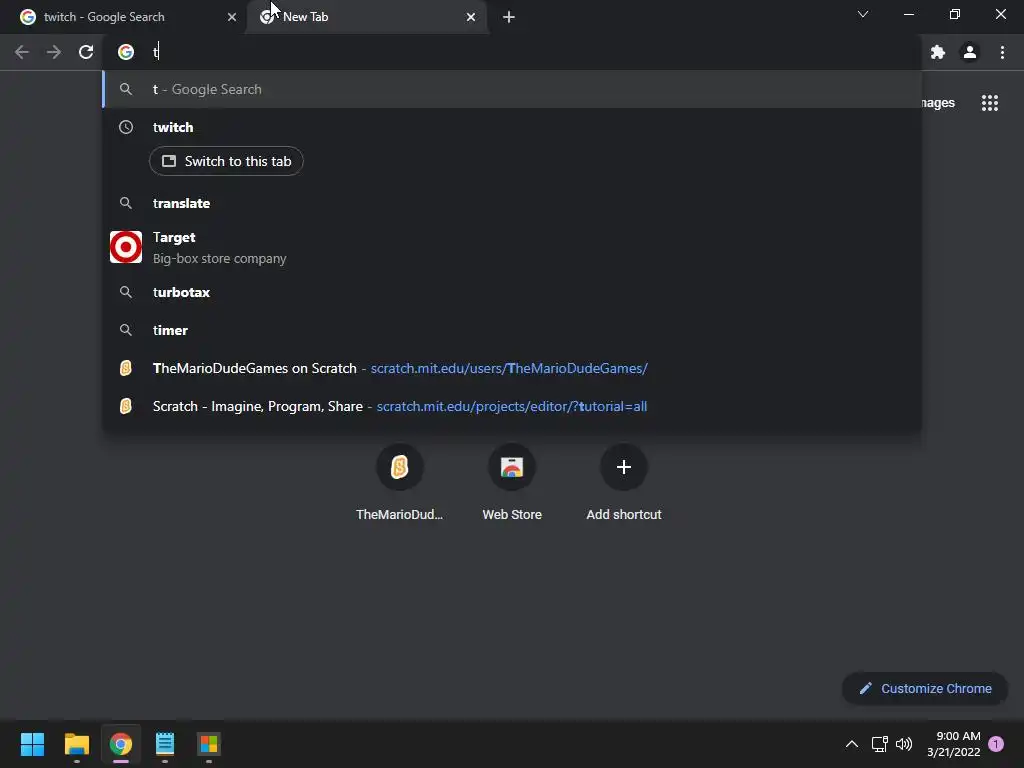
Task: Go forward with the forward arrow
Action: click(x=54, y=52)
